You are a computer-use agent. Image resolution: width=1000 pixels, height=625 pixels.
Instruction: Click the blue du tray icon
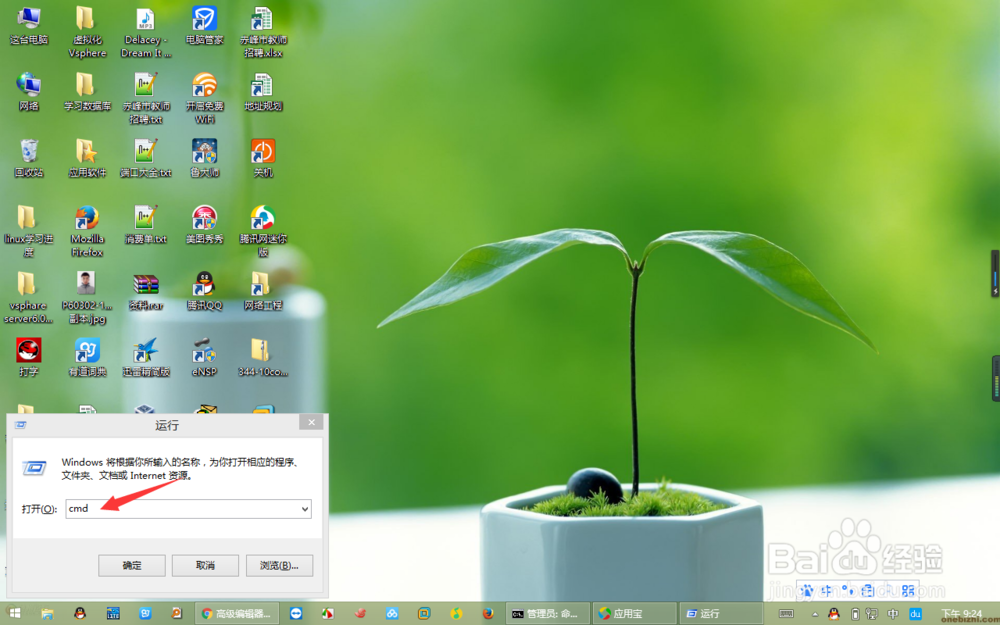(915, 614)
